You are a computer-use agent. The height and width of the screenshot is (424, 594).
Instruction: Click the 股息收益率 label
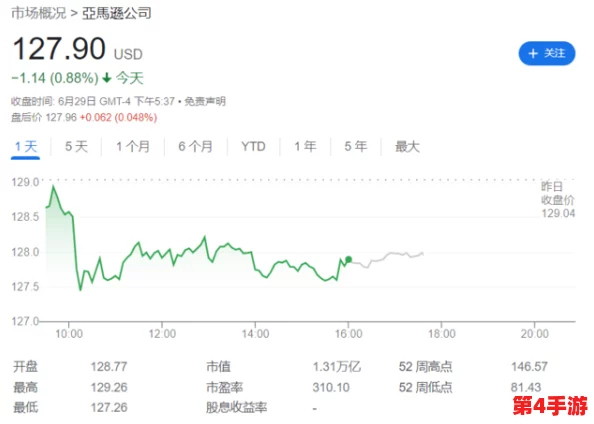click(236, 407)
